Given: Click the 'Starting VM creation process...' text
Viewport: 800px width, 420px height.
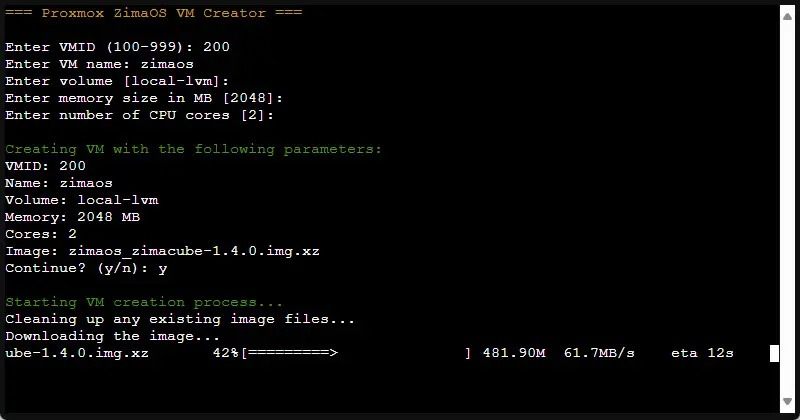Looking at the screenshot, I should tap(144, 302).
